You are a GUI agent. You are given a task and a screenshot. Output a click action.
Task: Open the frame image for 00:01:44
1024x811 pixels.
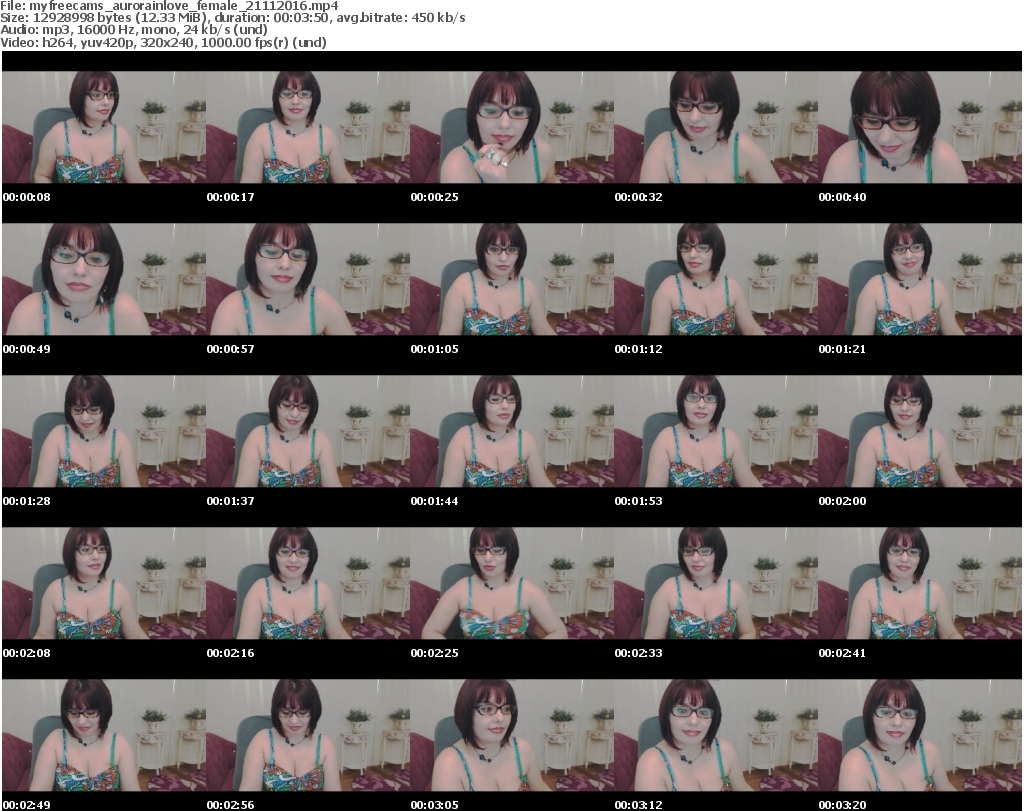pos(512,431)
